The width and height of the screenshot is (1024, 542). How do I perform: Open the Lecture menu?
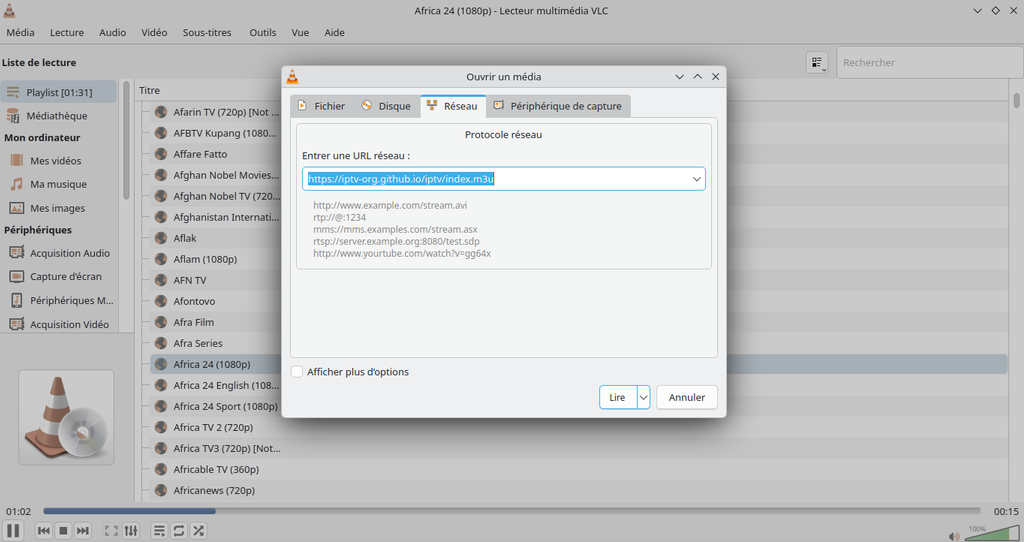click(67, 32)
